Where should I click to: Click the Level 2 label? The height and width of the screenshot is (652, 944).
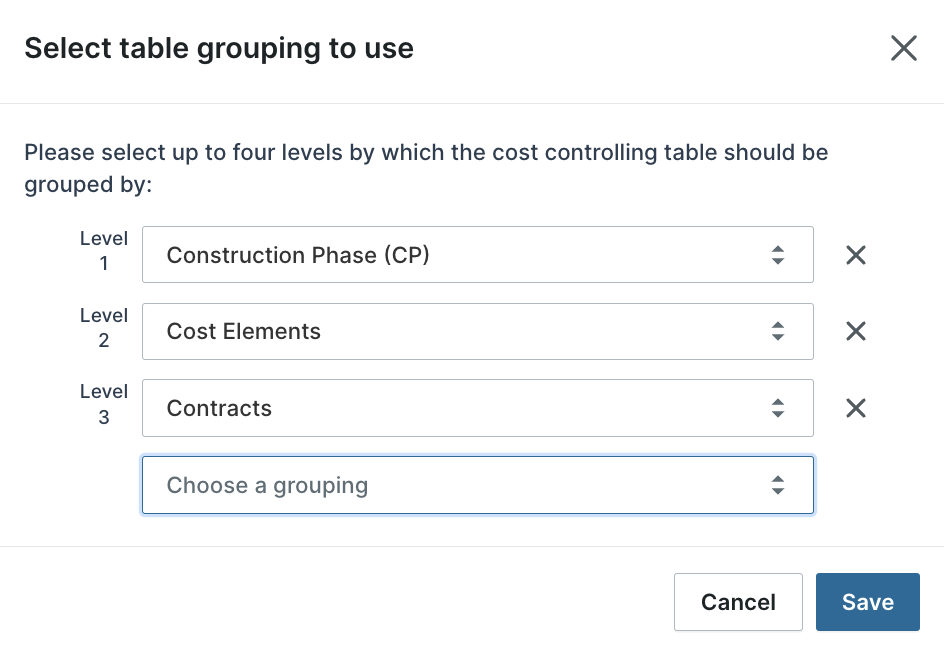click(x=104, y=327)
